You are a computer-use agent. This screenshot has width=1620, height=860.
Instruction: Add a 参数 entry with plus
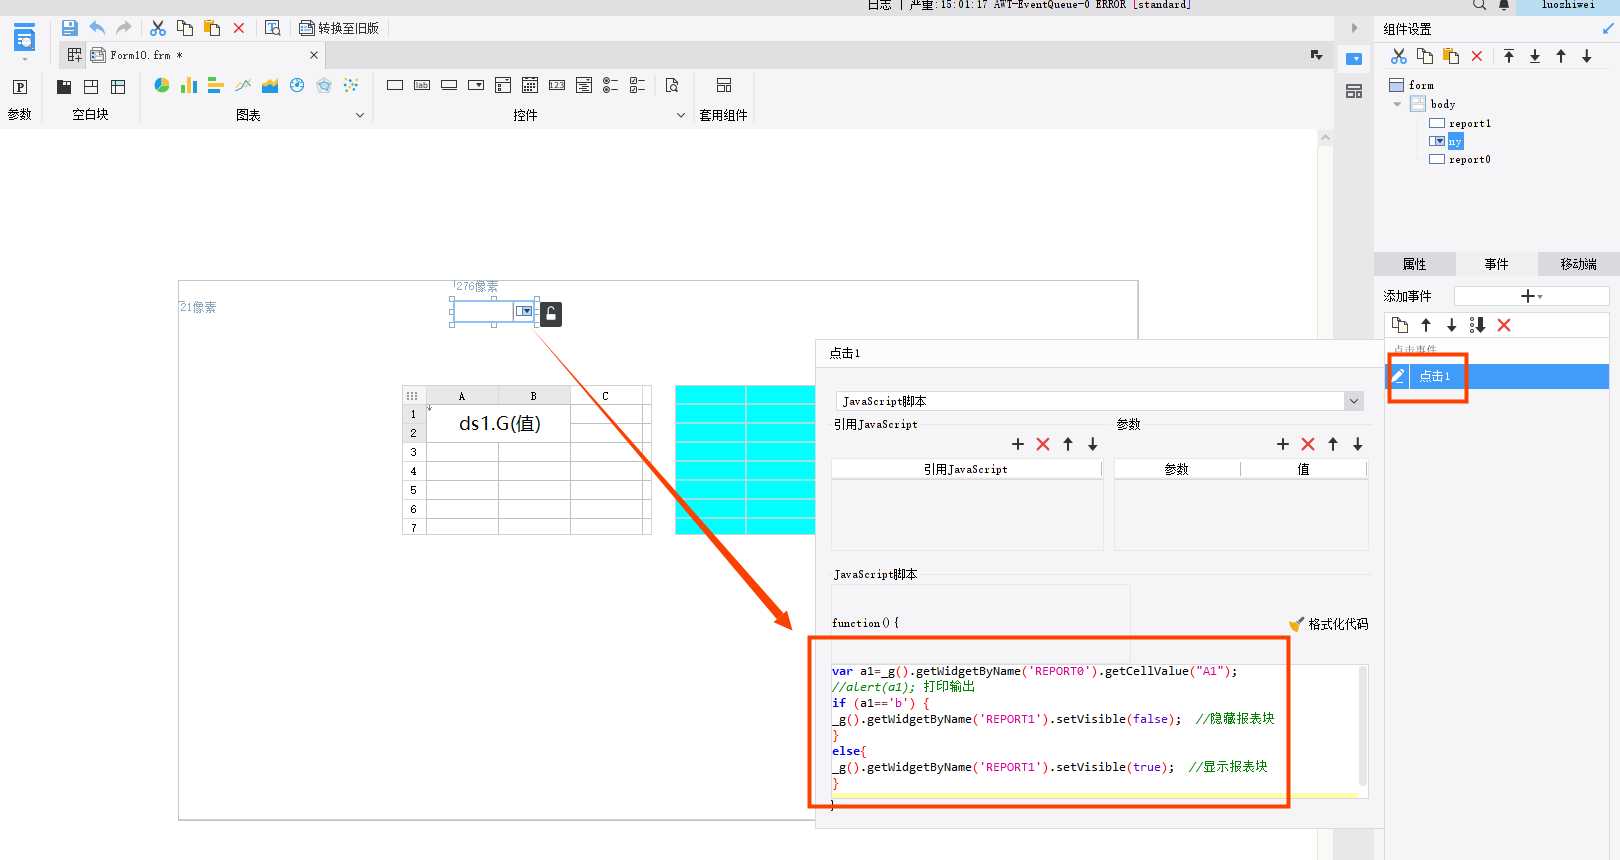tap(1283, 444)
